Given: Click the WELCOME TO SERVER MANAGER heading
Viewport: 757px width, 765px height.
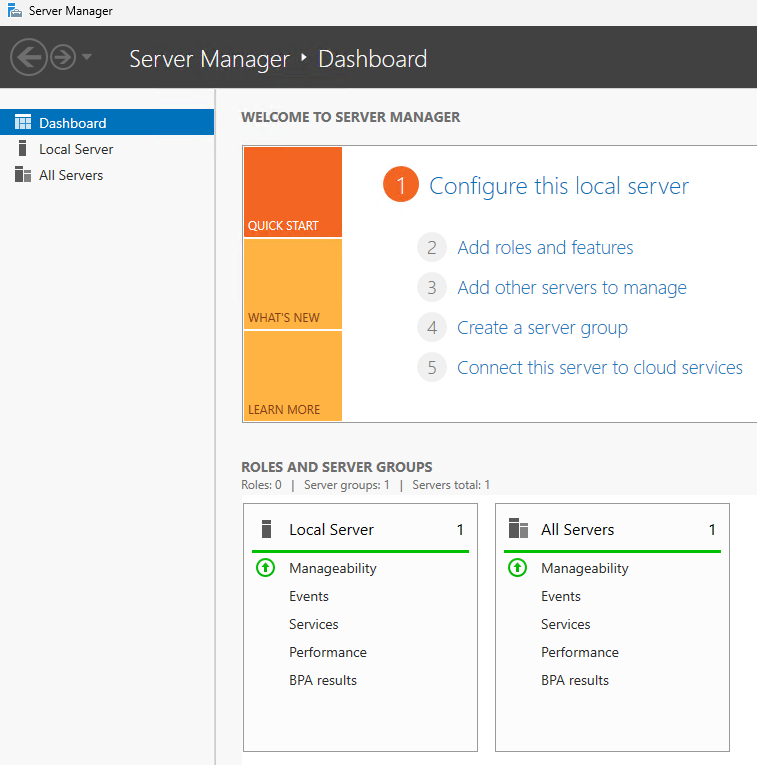Looking at the screenshot, I should (x=351, y=117).
